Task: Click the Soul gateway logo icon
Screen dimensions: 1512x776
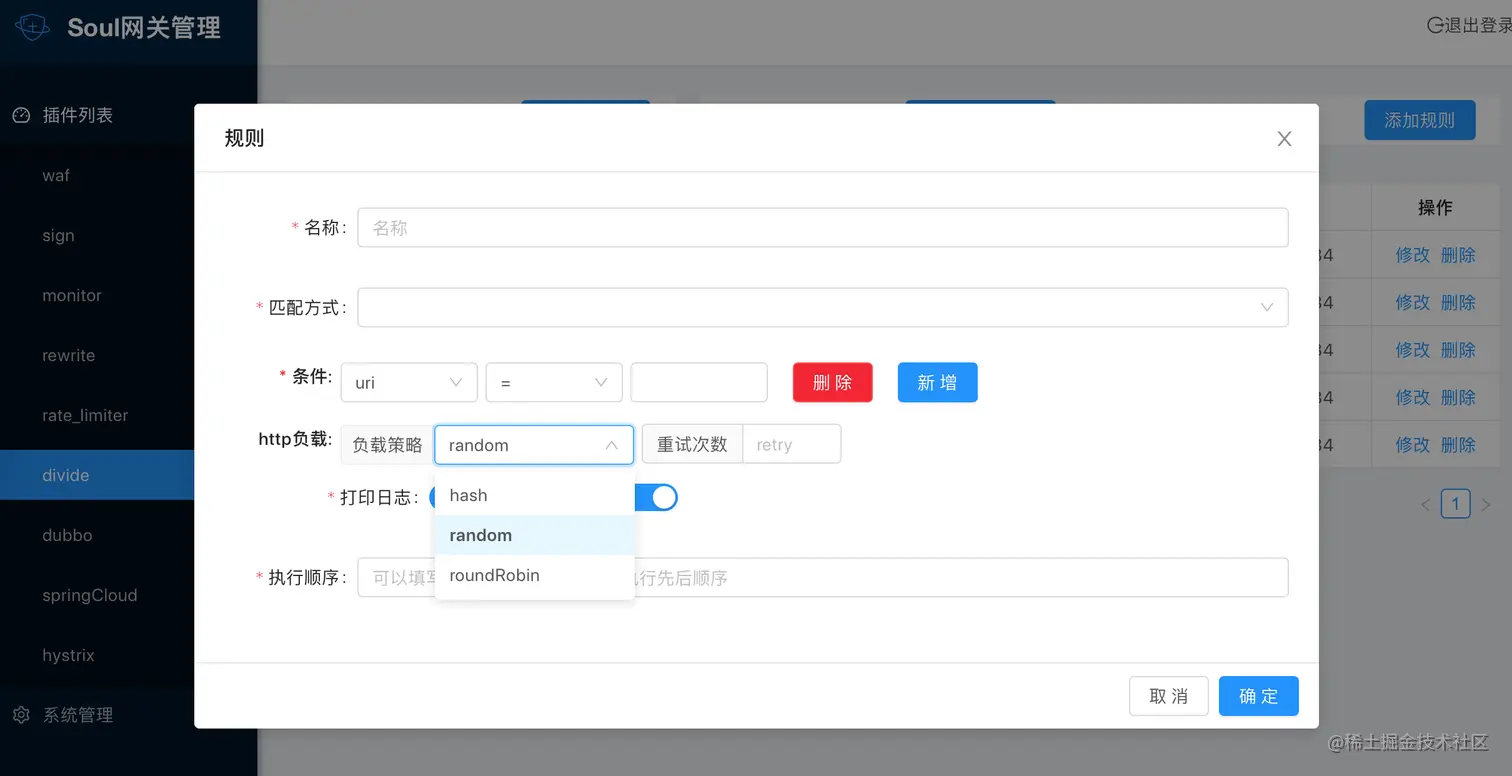Action: 32,27
